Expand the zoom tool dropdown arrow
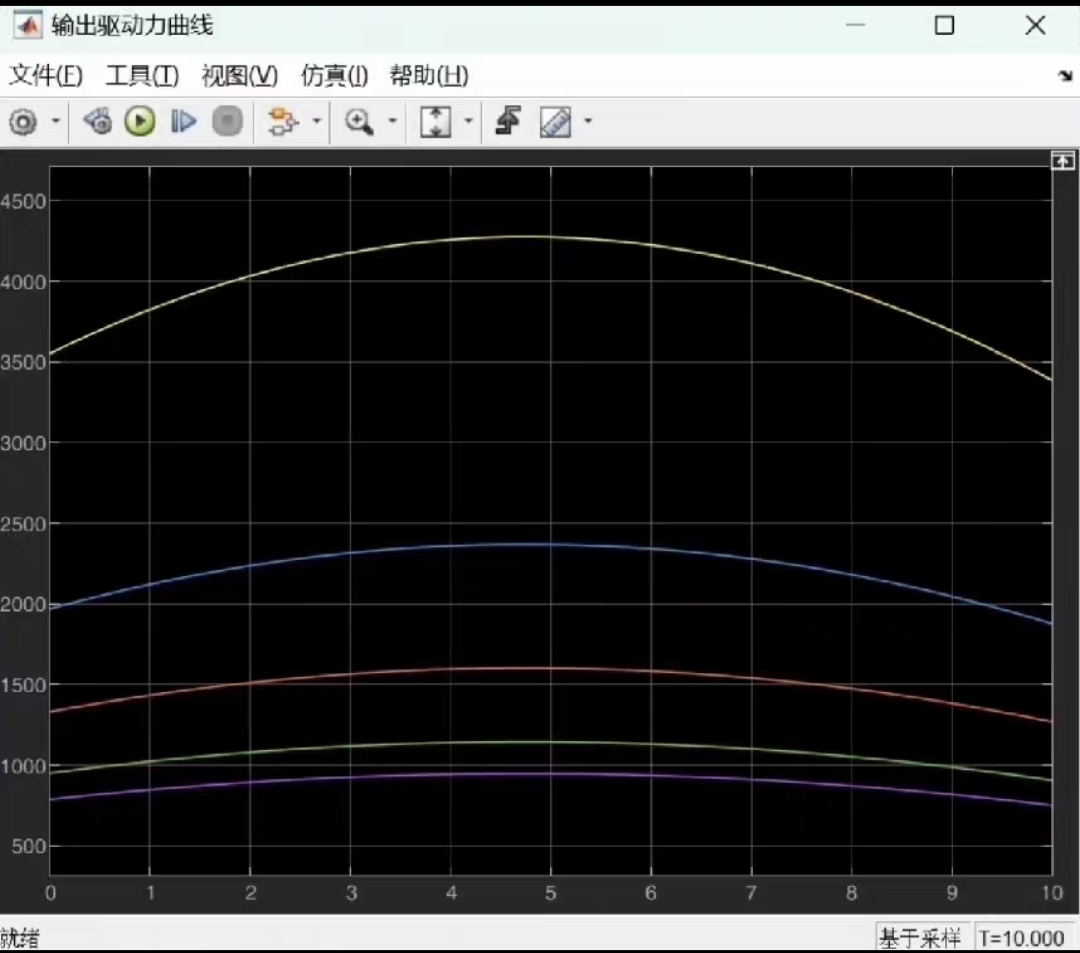The height and width of the screenshot is (953, 1080). click(x=393, y=121)
